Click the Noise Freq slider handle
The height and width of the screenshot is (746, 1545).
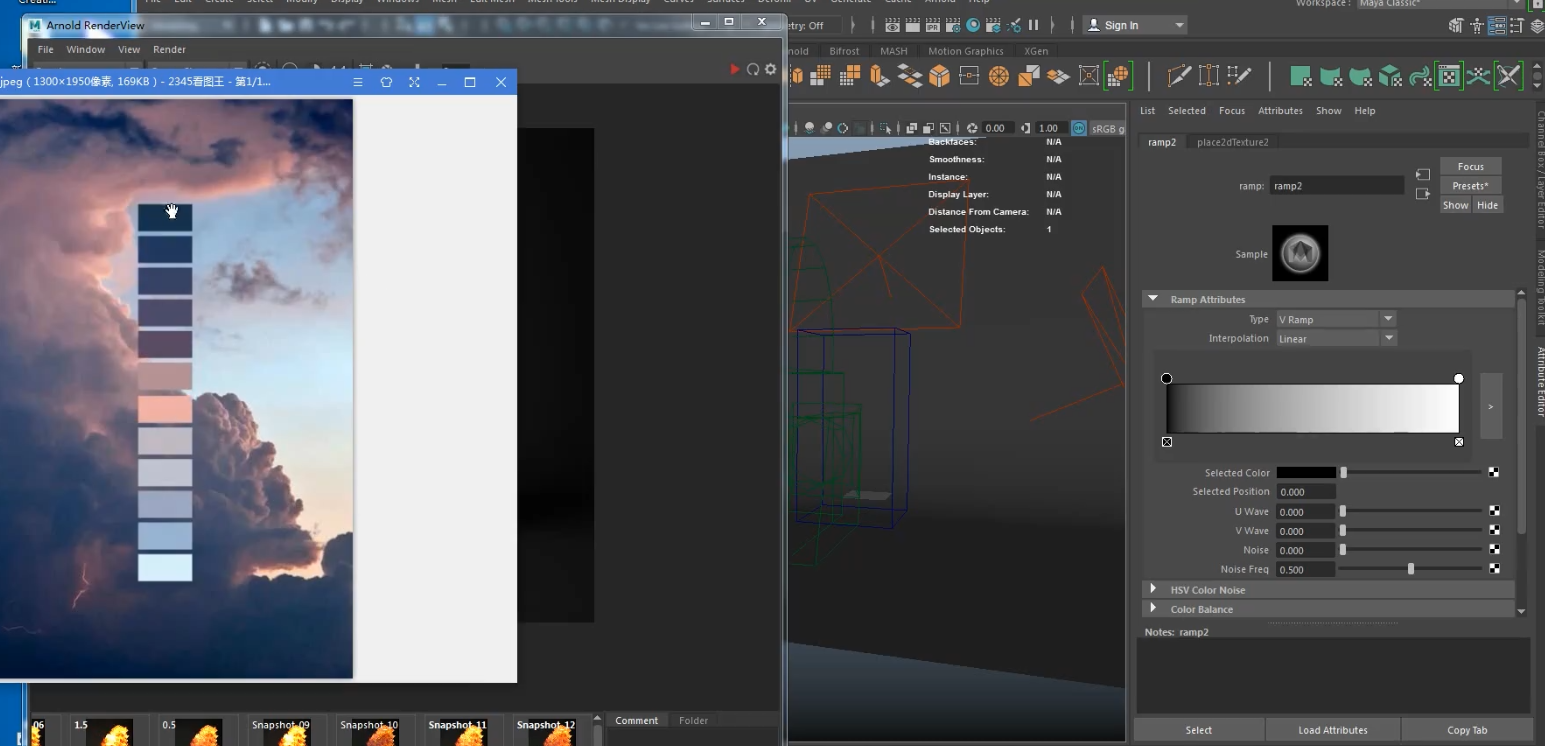pos(1411,569)
